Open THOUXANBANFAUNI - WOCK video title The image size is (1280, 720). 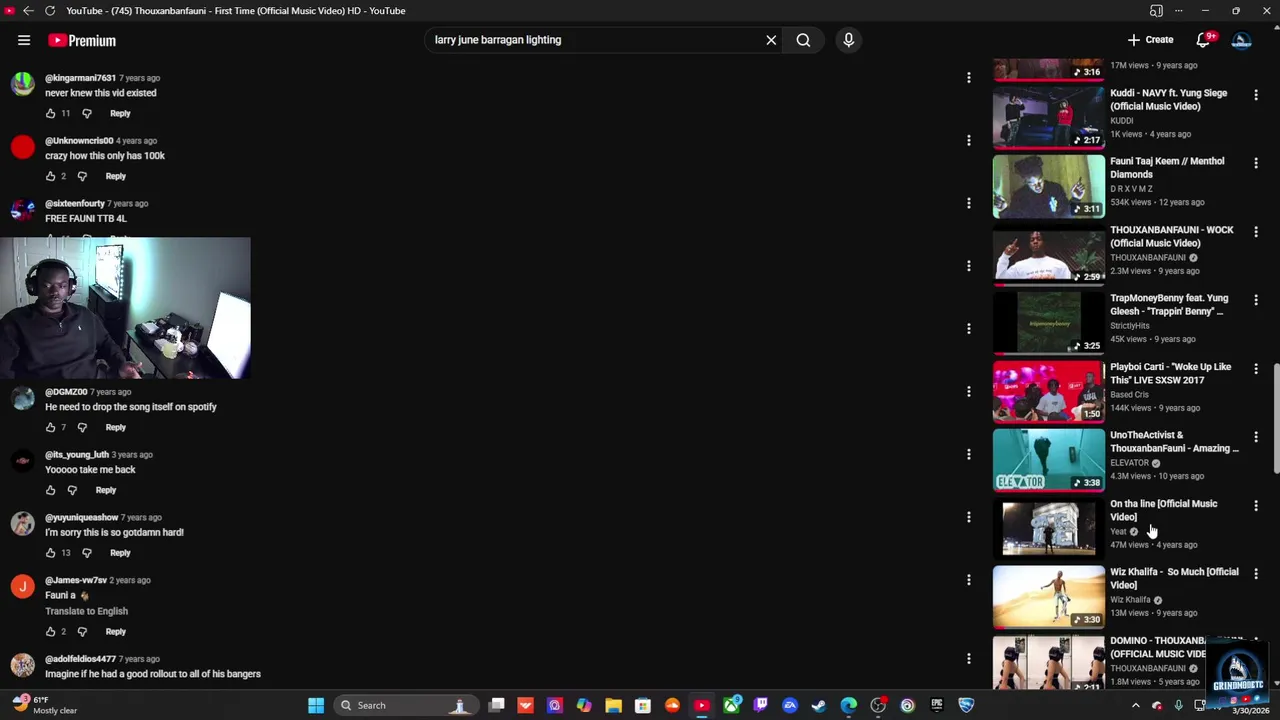1171,236
